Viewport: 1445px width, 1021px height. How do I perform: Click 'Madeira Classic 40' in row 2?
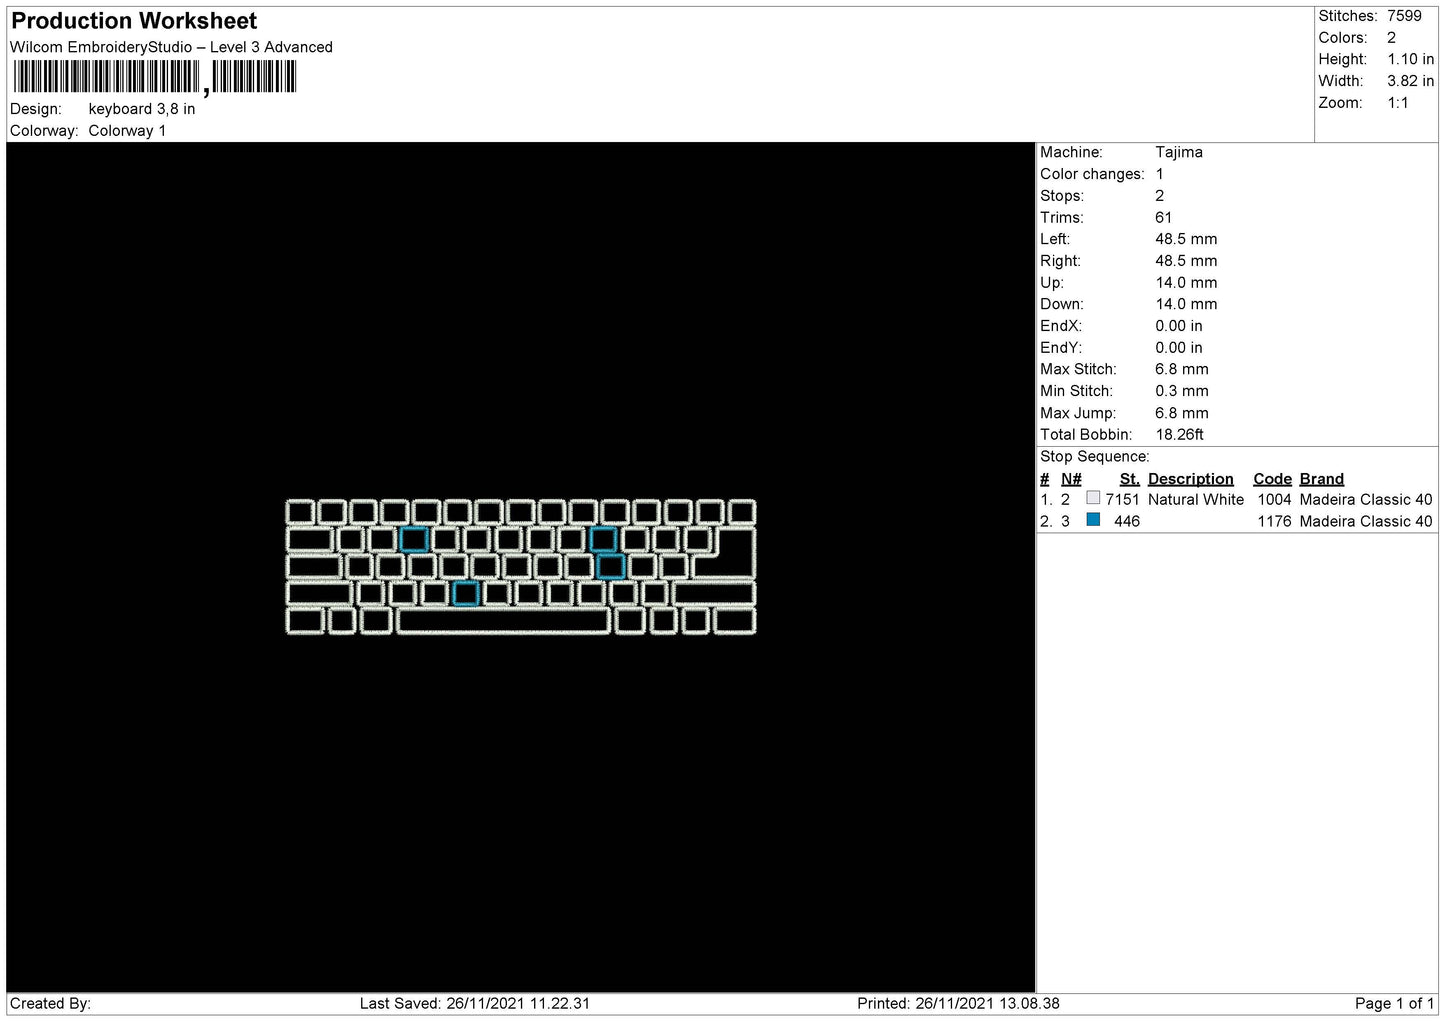coord(1365,521)
